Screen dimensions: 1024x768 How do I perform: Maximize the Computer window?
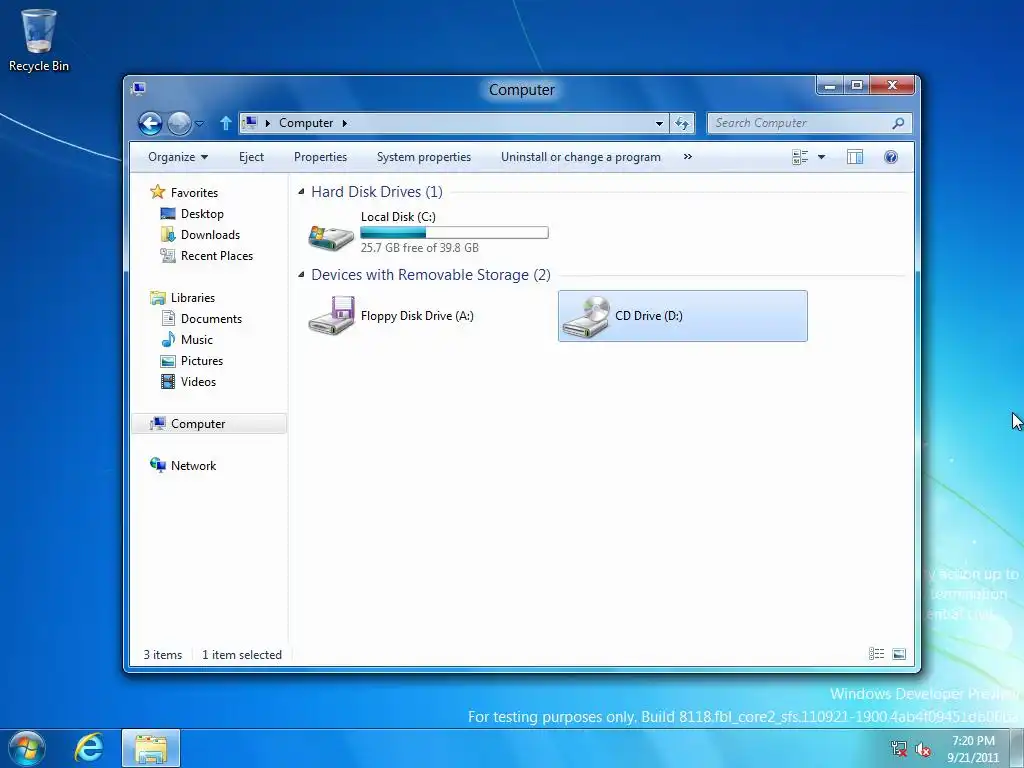point(857,86)
